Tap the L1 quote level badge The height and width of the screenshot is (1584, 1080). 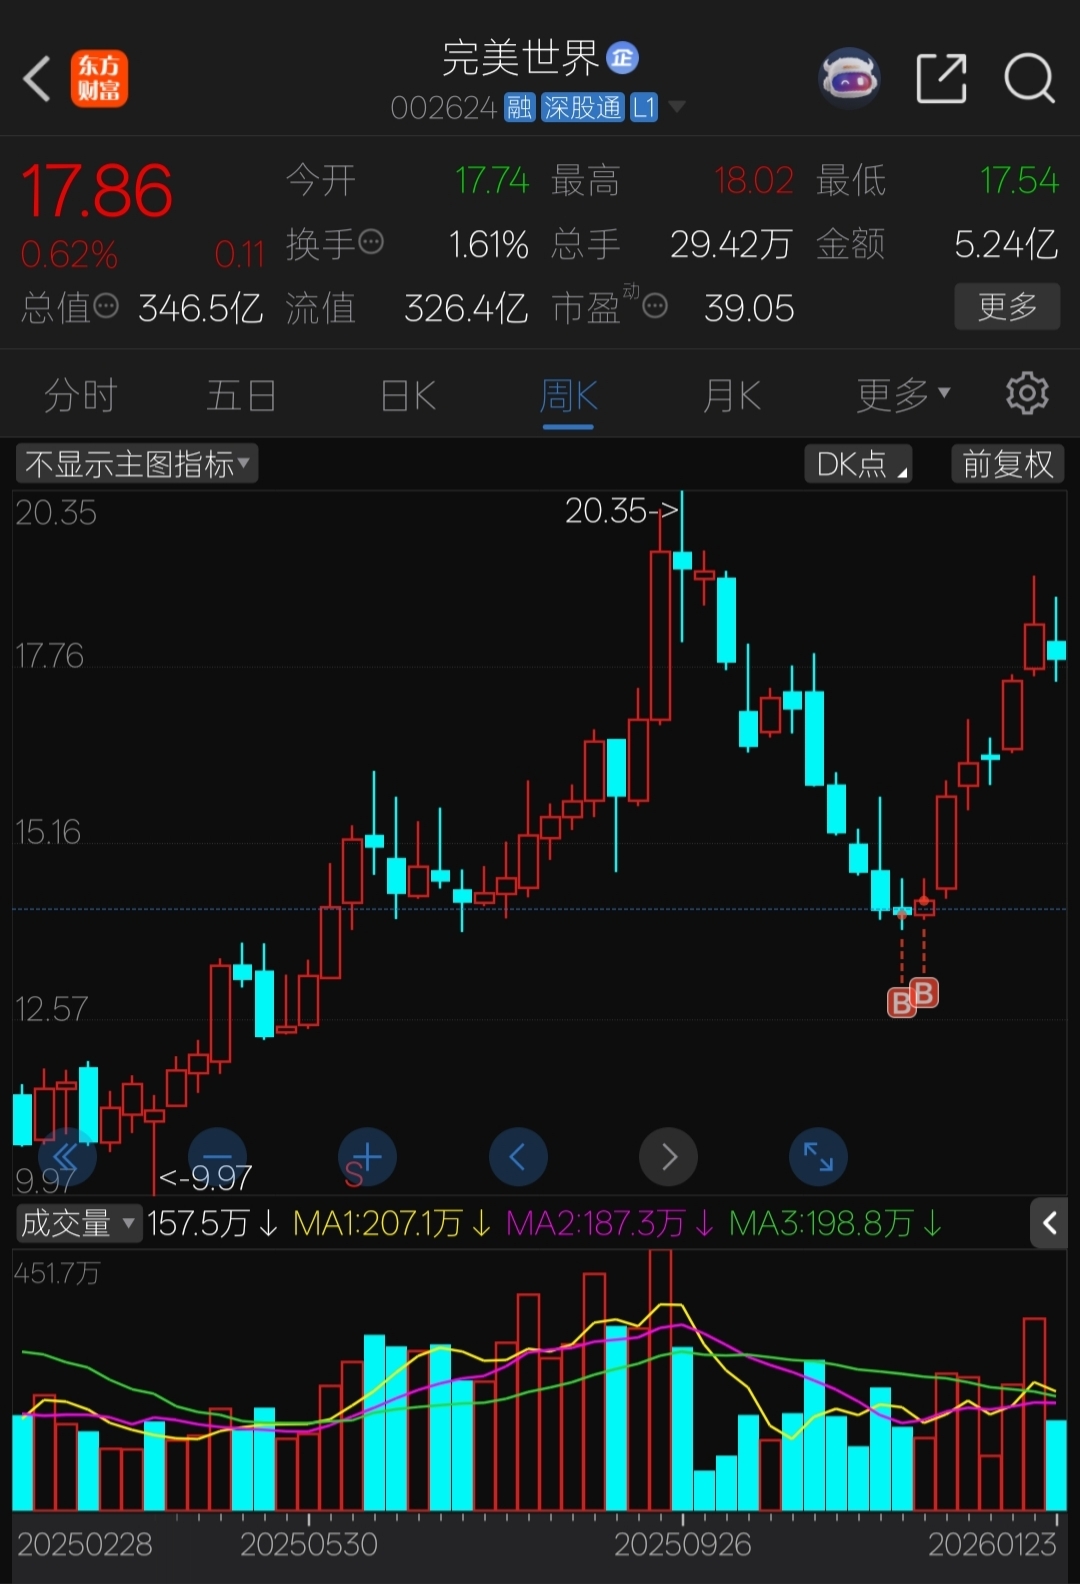(644, 107)
